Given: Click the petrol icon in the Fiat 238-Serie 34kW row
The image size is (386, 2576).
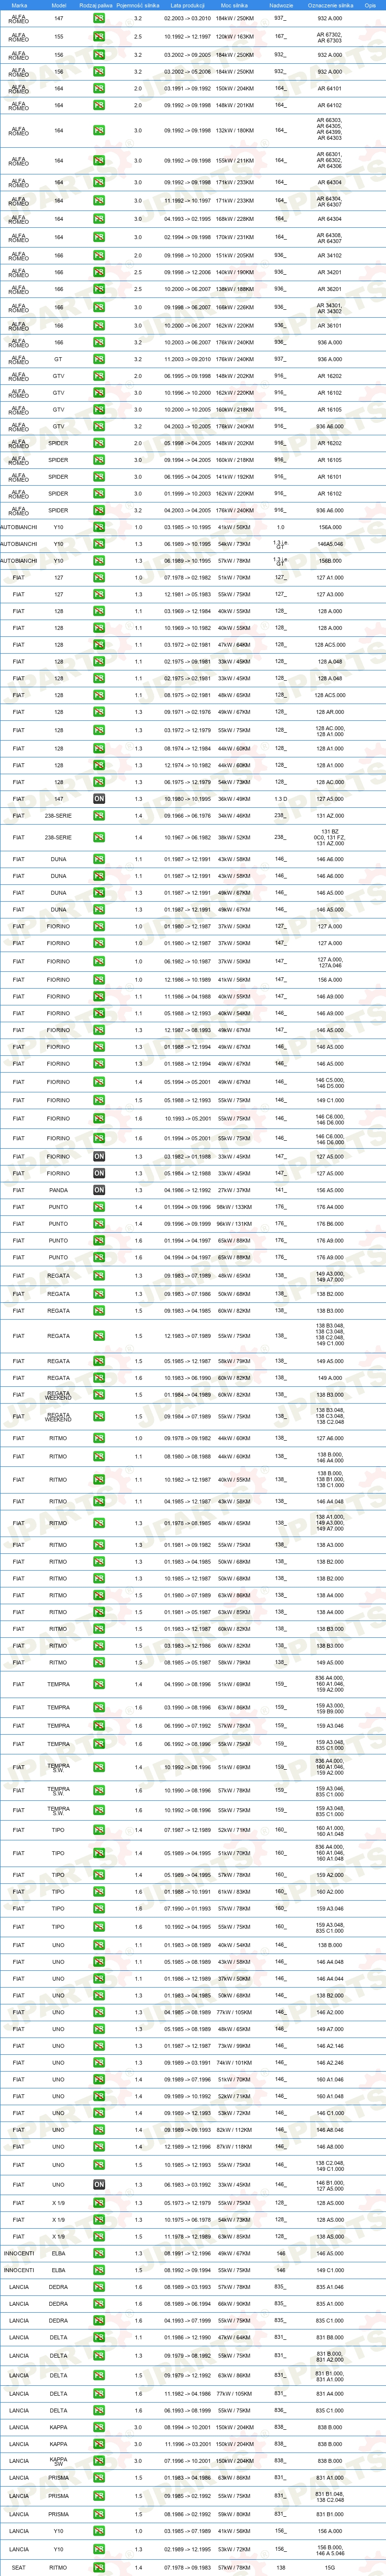Looking at the screenshot, I should (x=99, y=816).
